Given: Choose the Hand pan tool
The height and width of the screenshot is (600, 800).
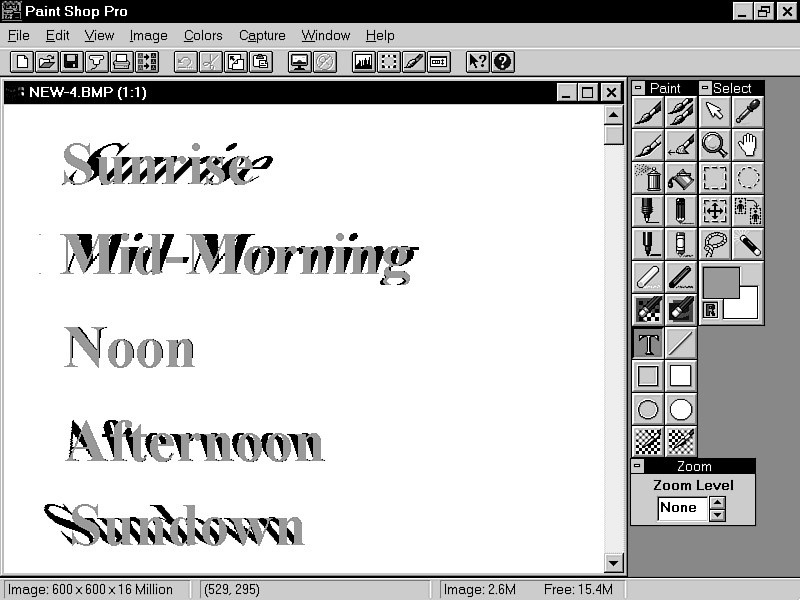Looking at the screenshot, I should point(747,145).
